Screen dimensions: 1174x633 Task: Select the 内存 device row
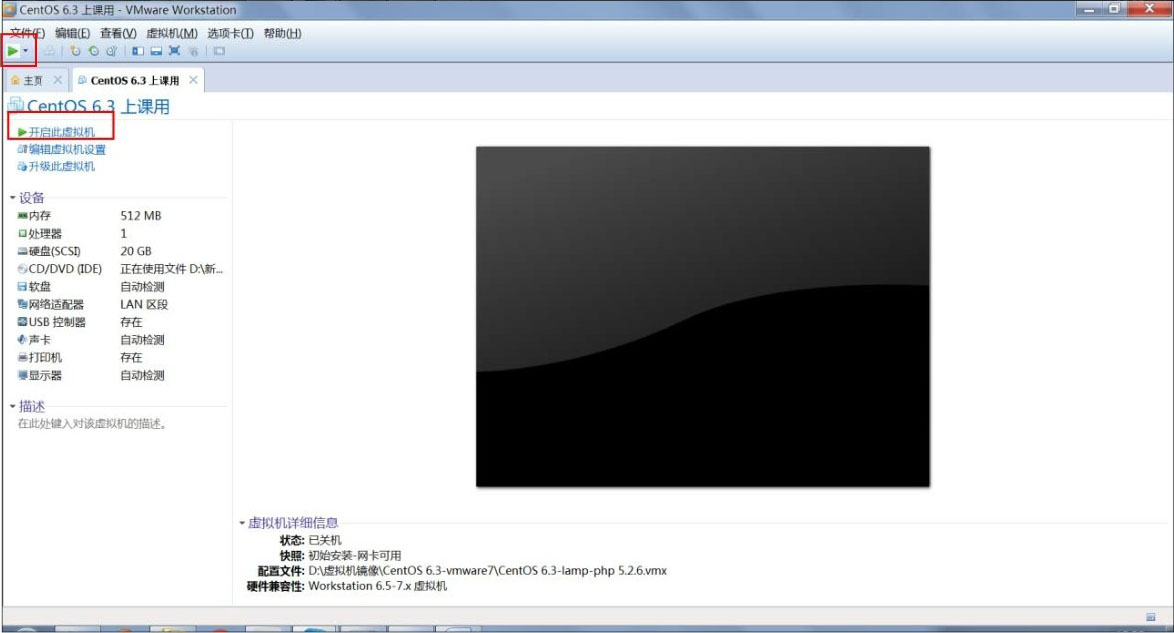pos(120,216)
